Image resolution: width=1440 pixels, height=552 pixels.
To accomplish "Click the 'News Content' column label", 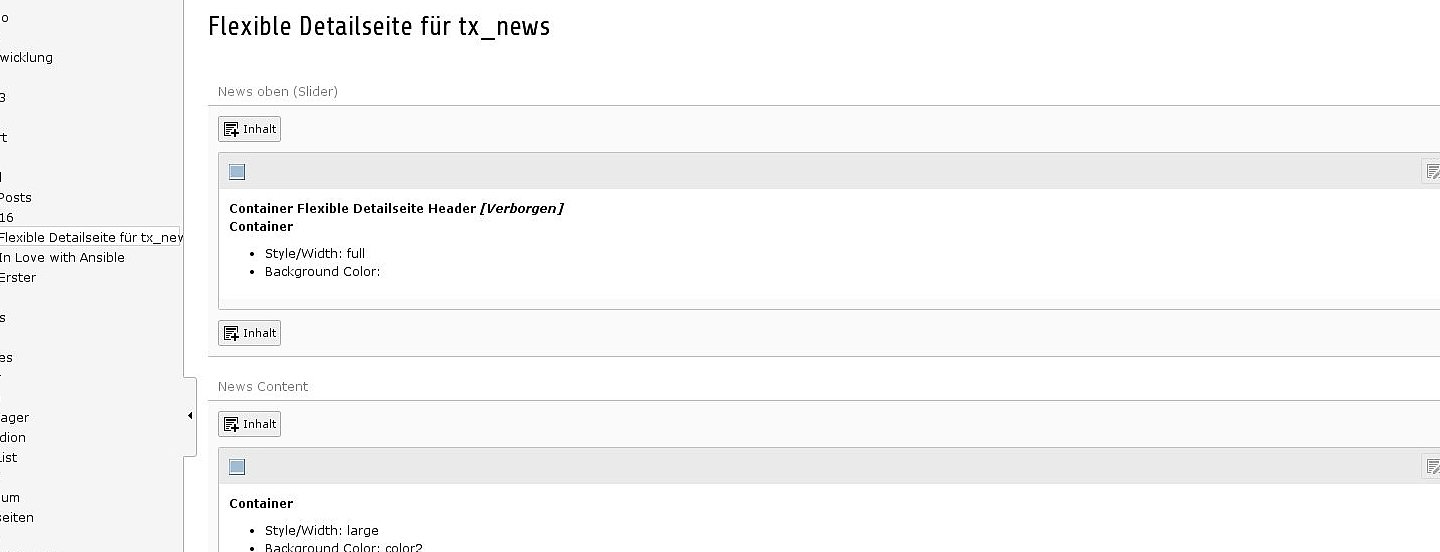I will (x=263, y=386).
